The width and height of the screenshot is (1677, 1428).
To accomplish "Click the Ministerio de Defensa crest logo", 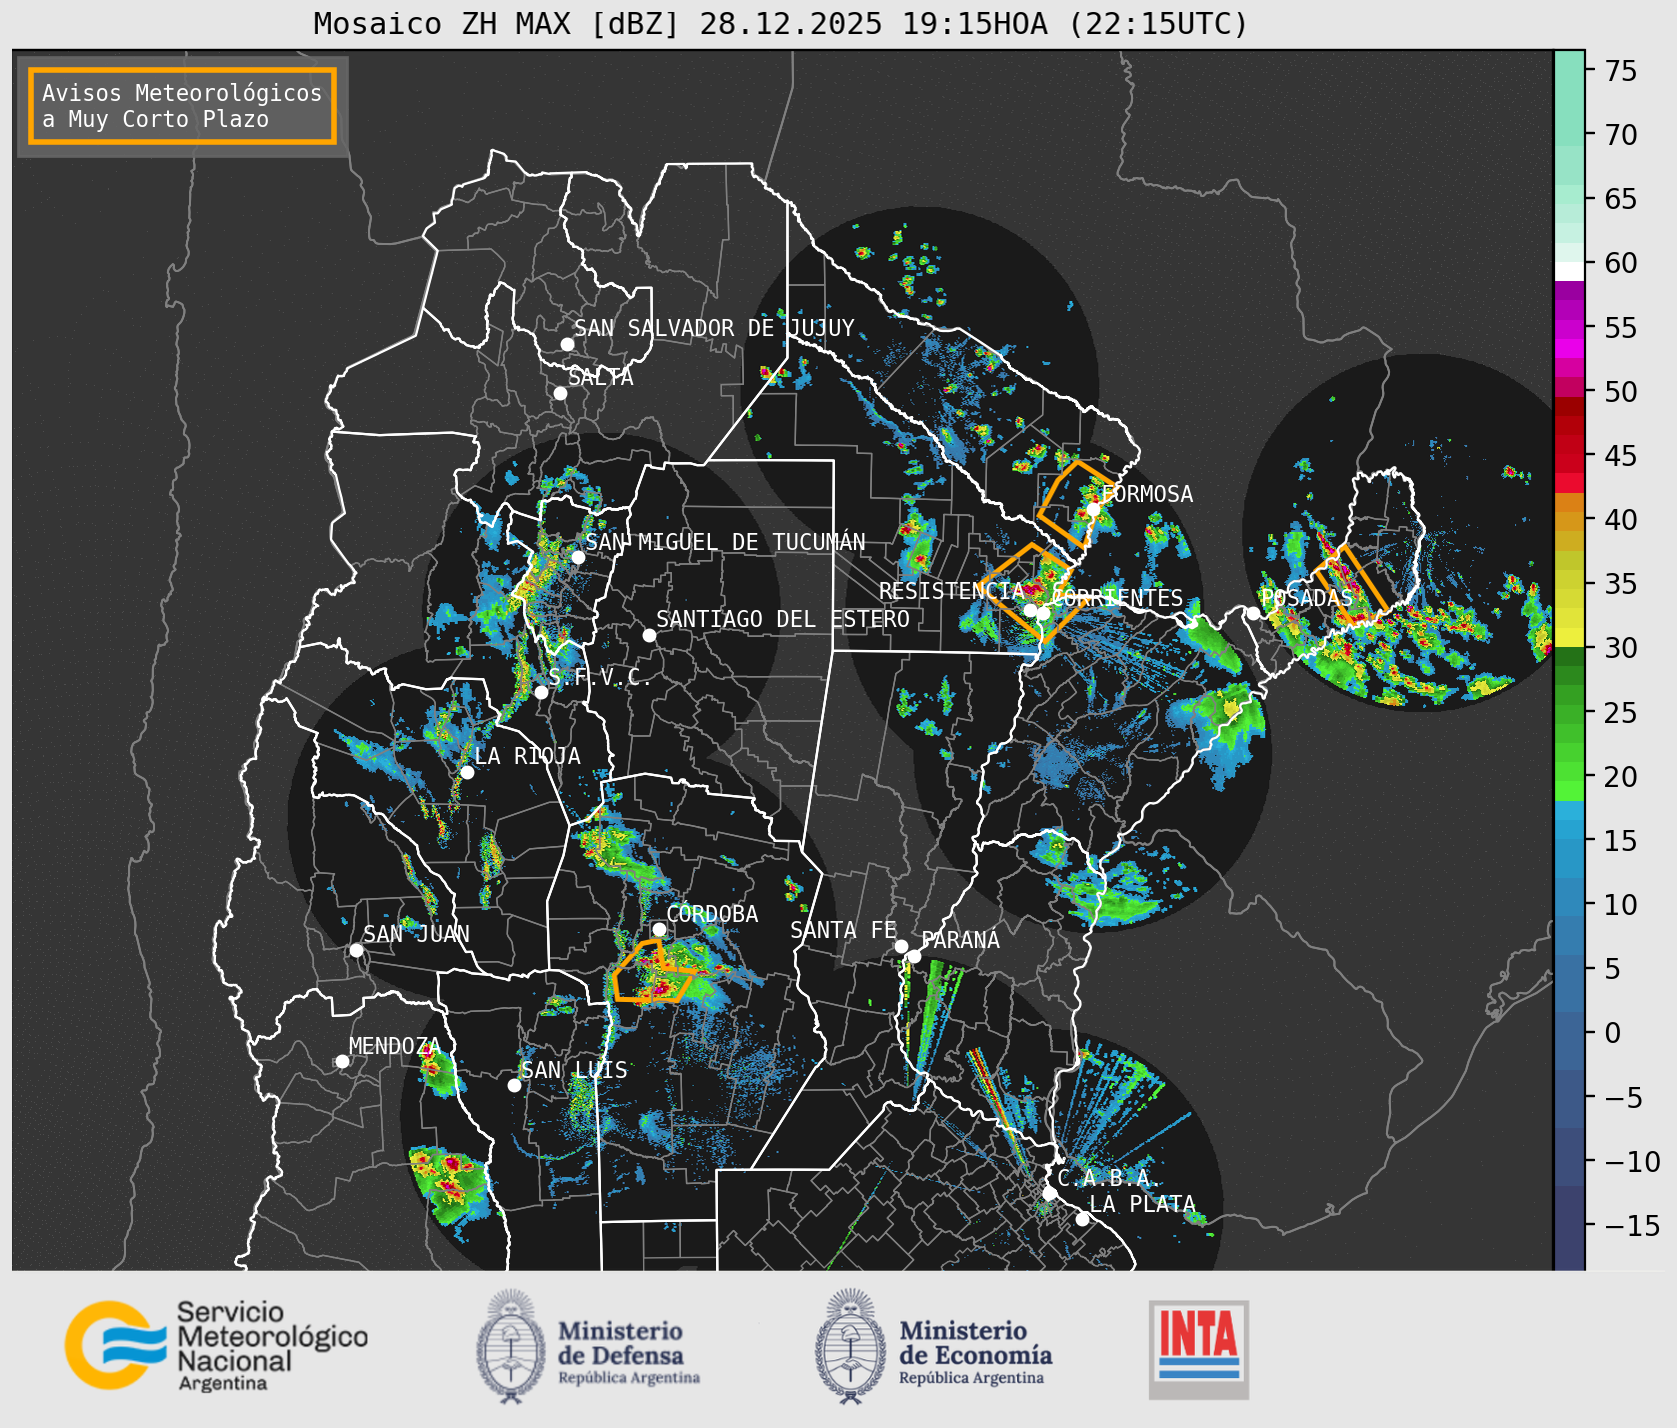I will [x=513, y=1346].
